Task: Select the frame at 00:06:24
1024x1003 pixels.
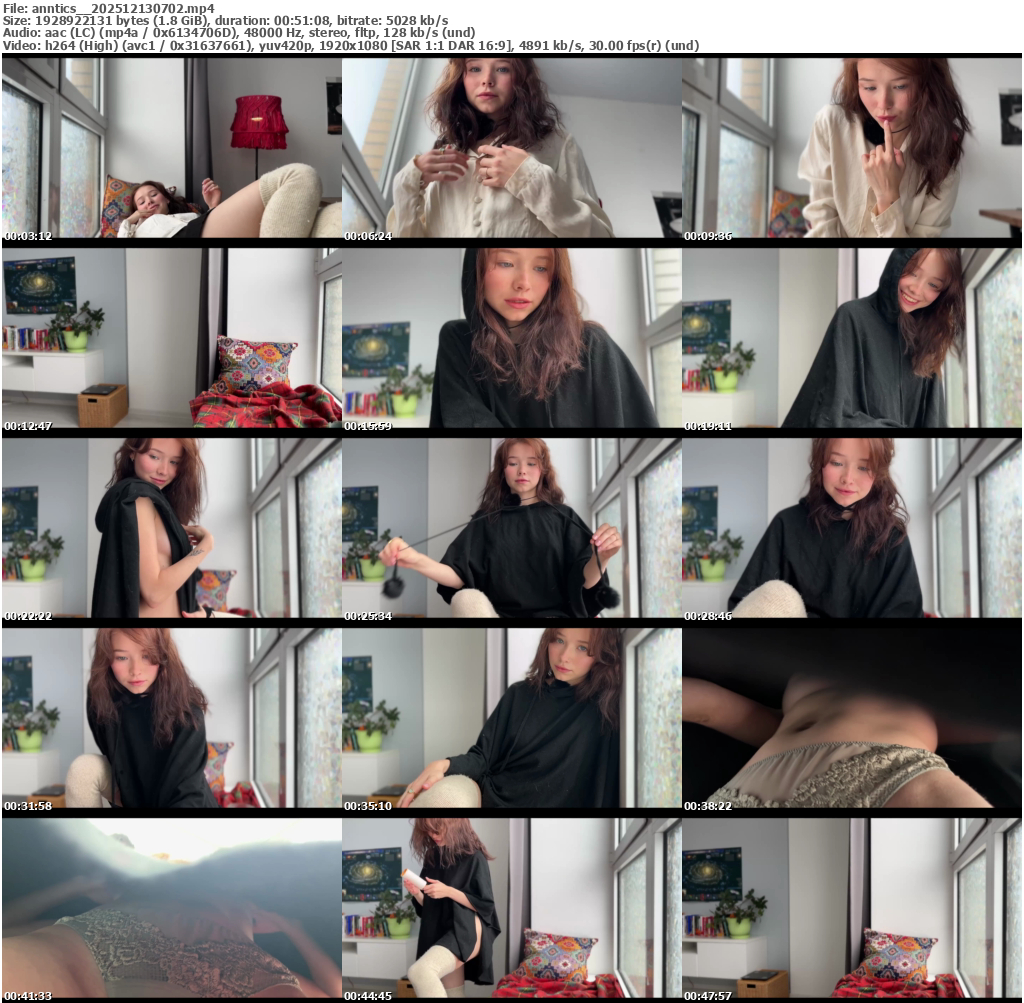Action: [512, 148]
